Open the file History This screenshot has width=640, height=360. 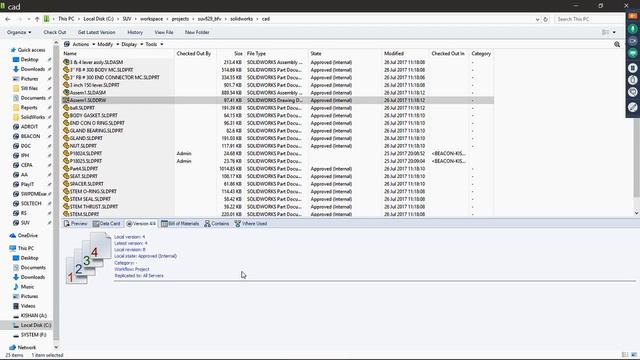tap(135, 32)
